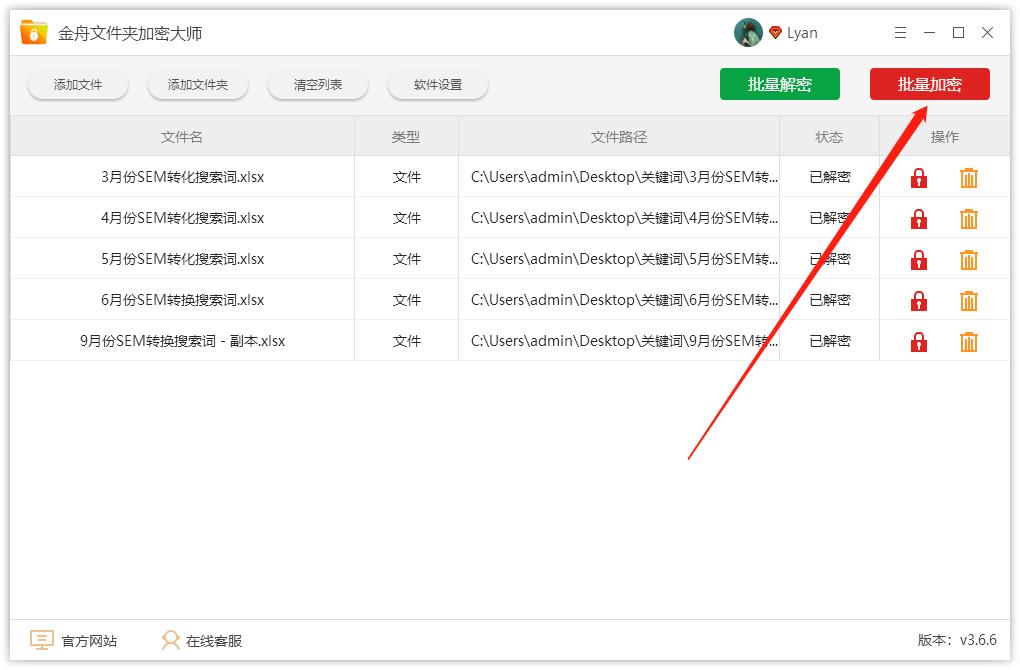1020x670 pixels.
Task: Click the VIP badge next to Lyan
Action: tap(775, 32)
